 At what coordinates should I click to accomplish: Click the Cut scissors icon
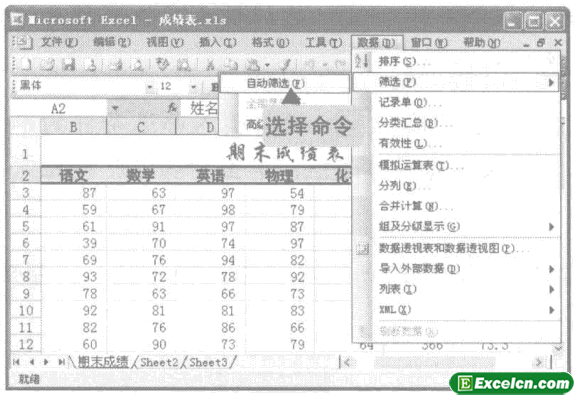pyautogui.click(x=210, y=65)
